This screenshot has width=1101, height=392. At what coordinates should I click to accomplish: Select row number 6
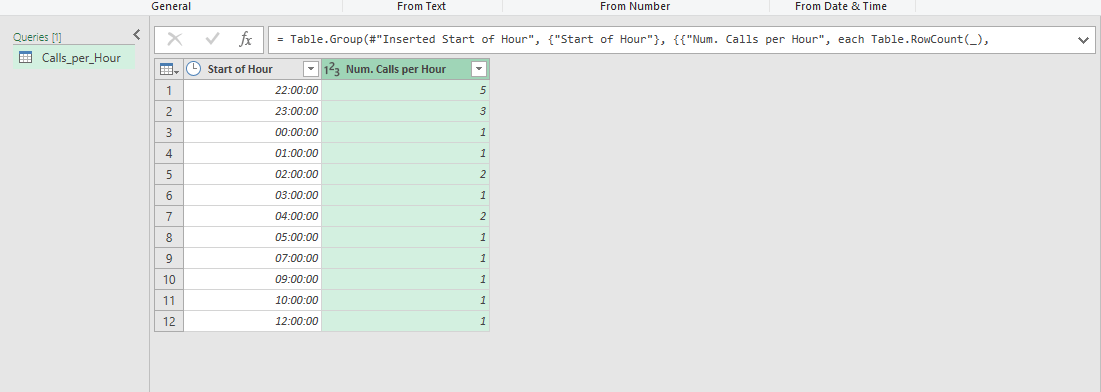(x=169, y=195)
